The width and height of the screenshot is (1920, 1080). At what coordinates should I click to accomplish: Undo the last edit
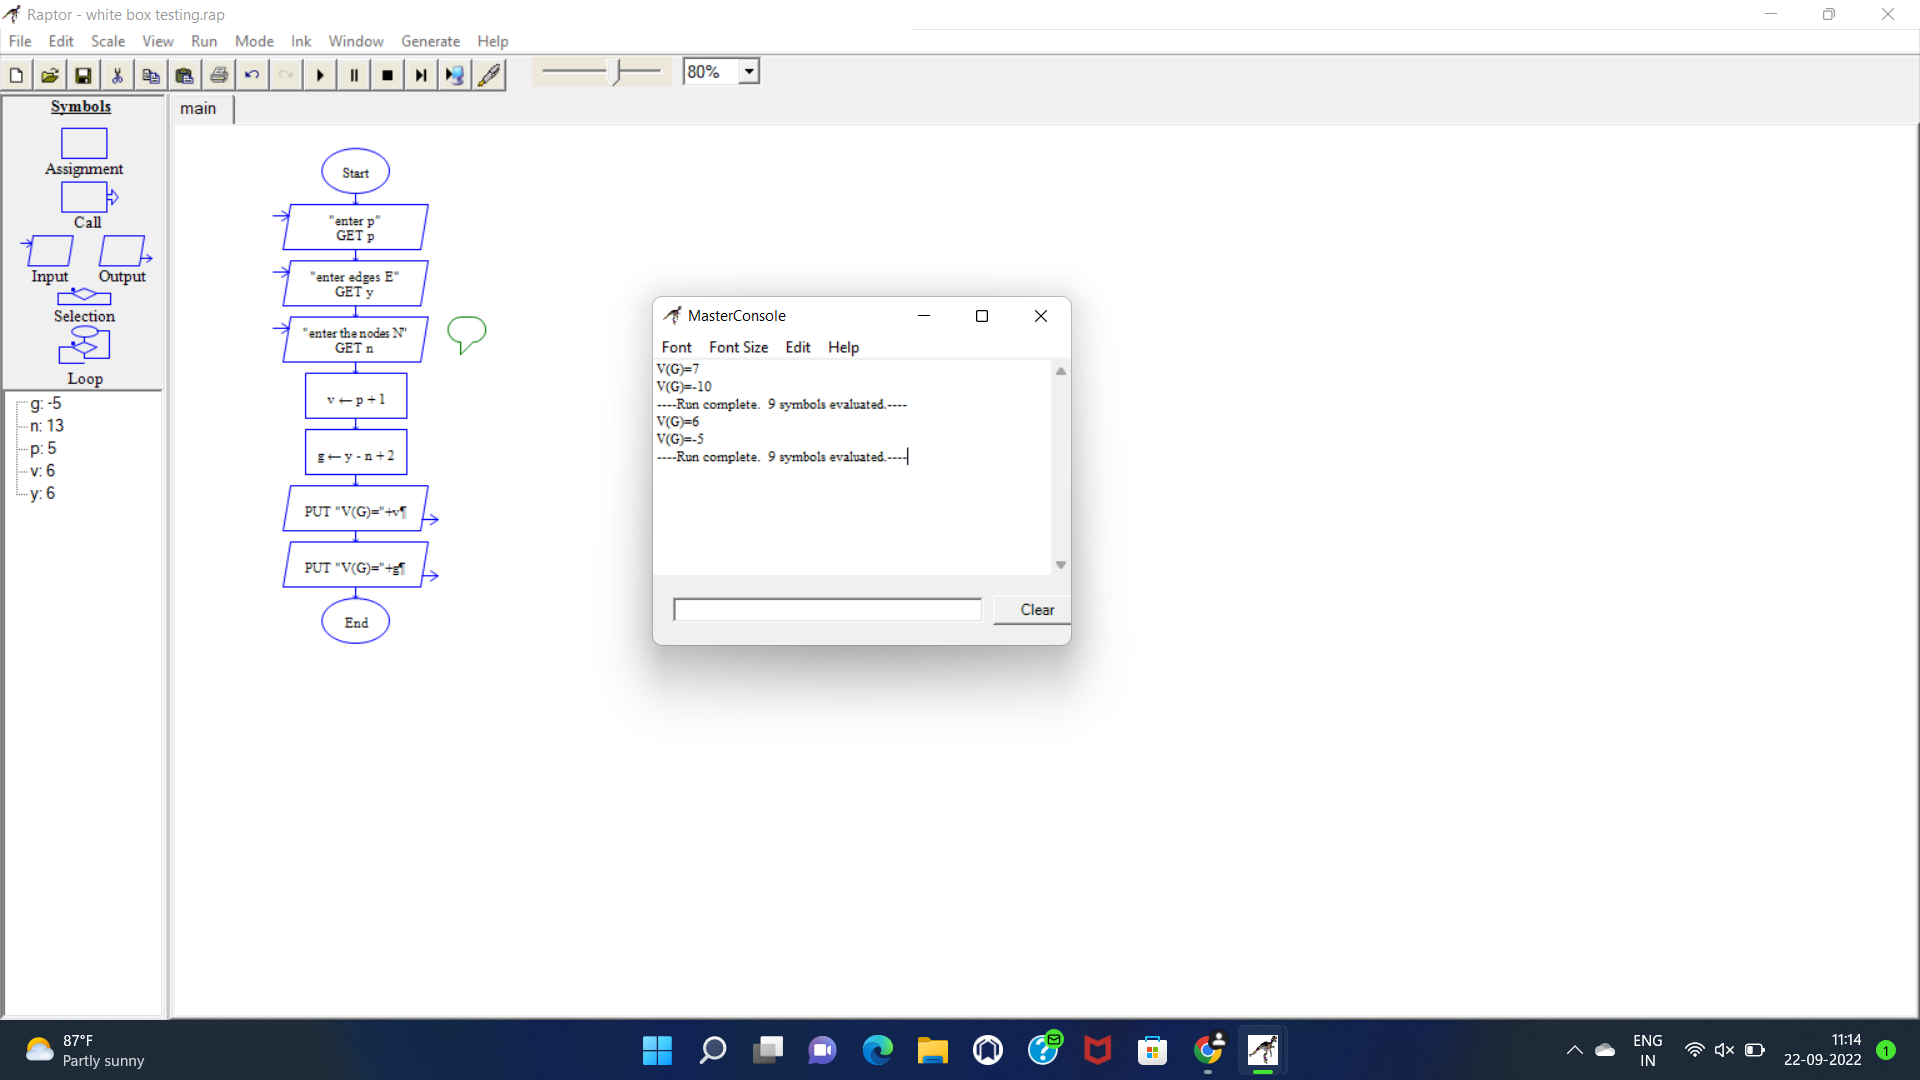(x=252, y=74)
